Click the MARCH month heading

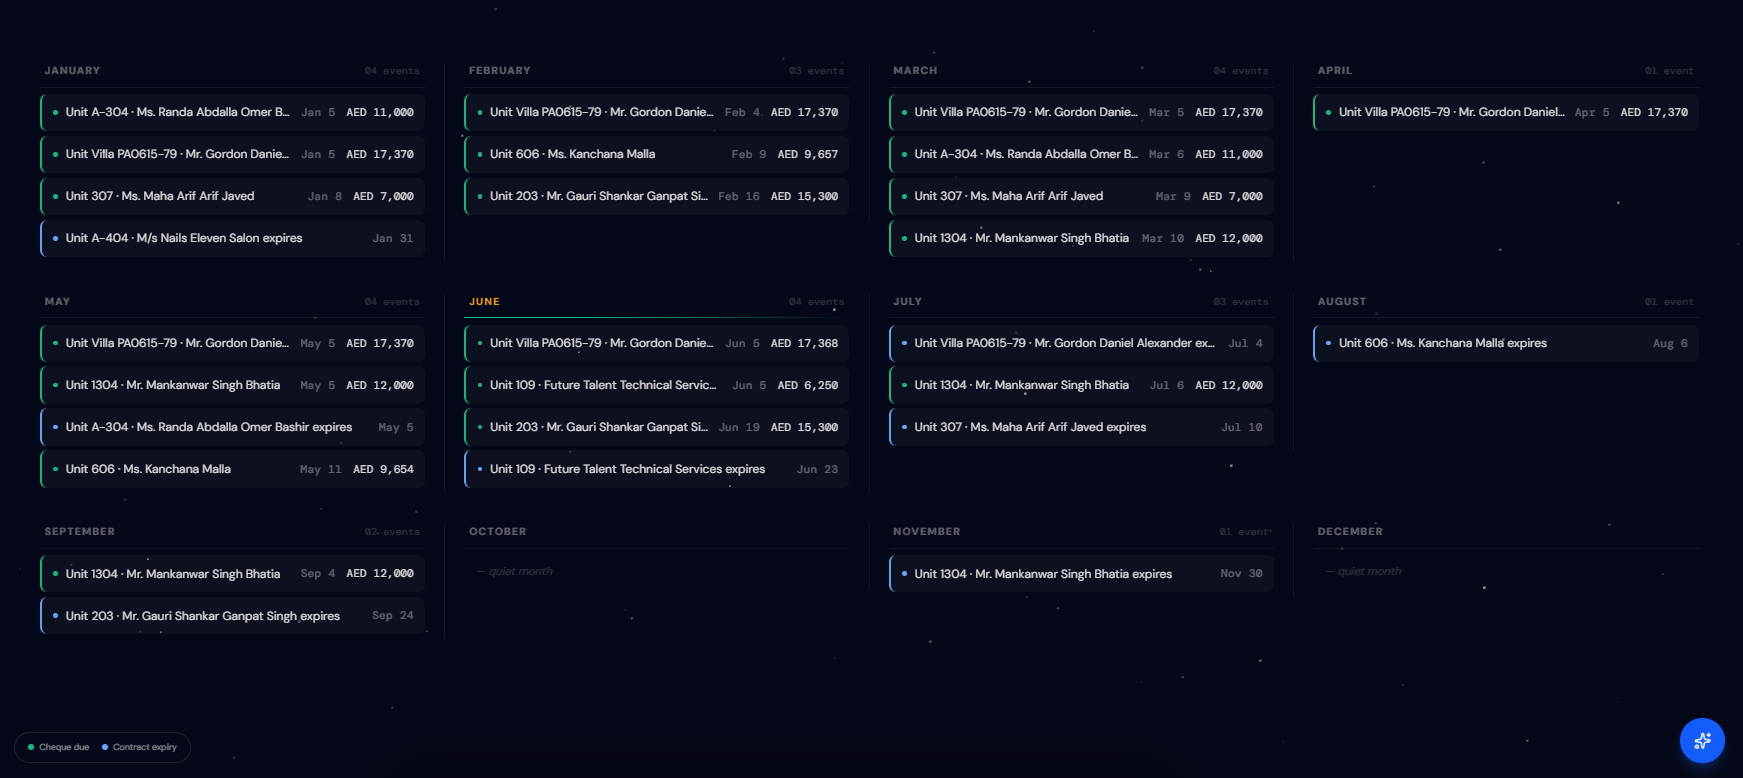(915, 71)
